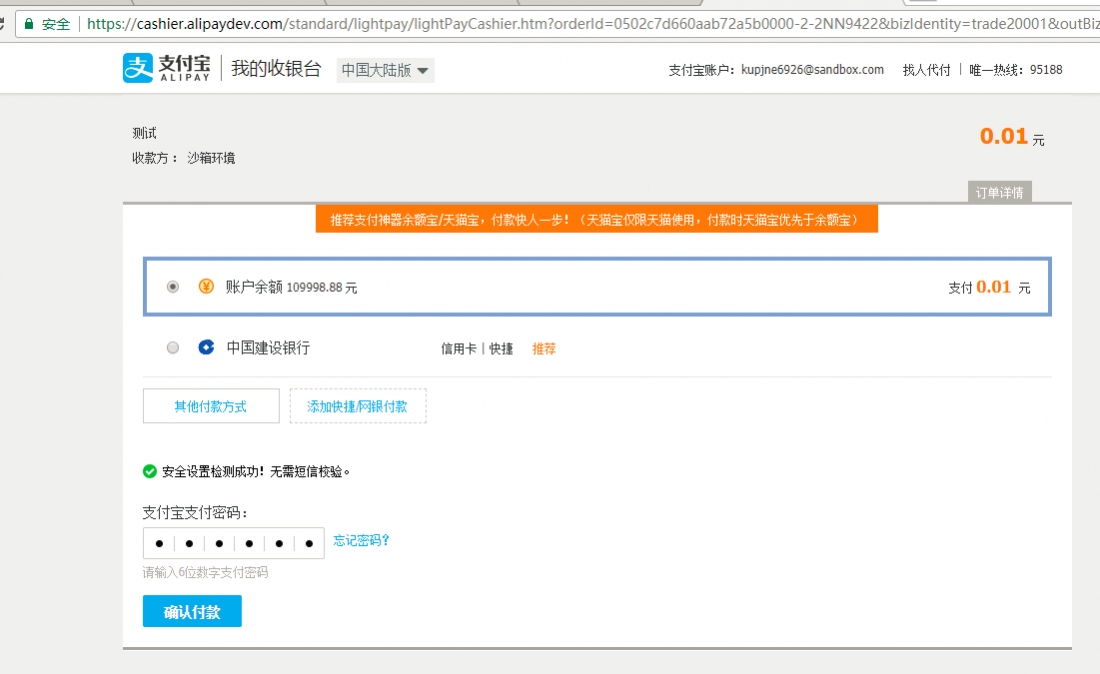Click the 忘记密码? link
The width and height of the screenshot is (1100, 674).
tap(361, 540)
